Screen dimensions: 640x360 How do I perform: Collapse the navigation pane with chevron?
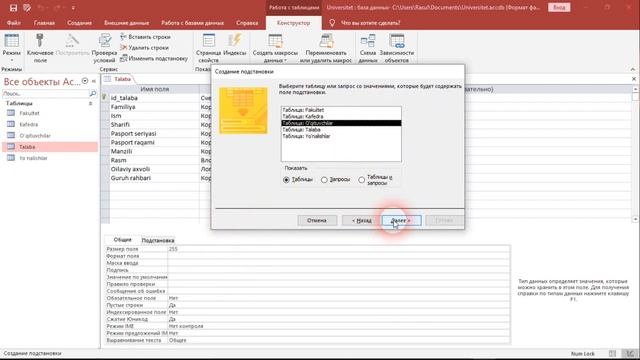[x=94, y=81]
